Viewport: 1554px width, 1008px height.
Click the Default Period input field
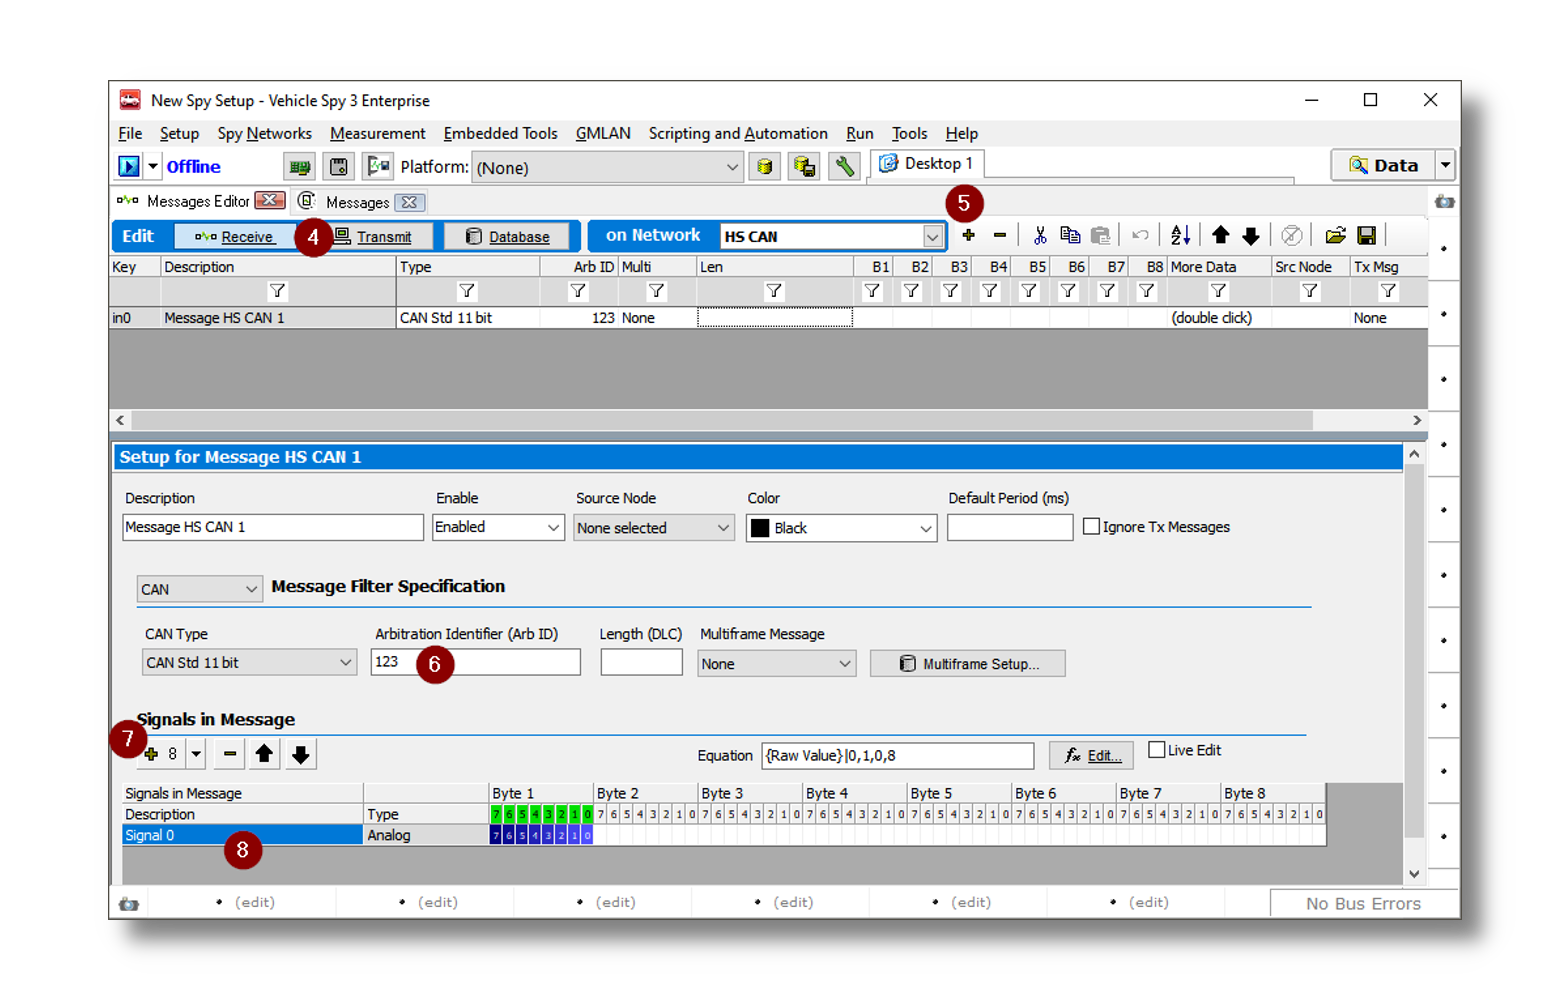coord(1009,527)
